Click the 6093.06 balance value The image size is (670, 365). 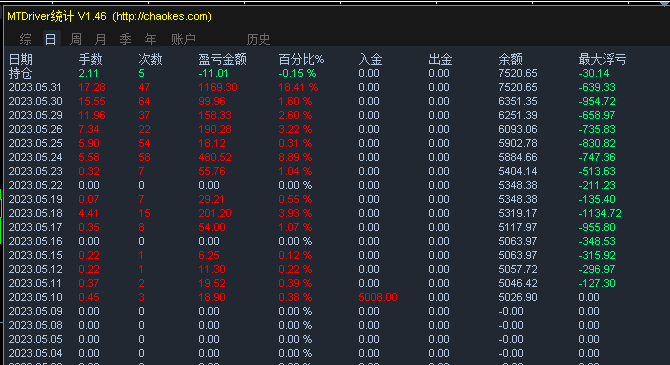coord(518,130)
